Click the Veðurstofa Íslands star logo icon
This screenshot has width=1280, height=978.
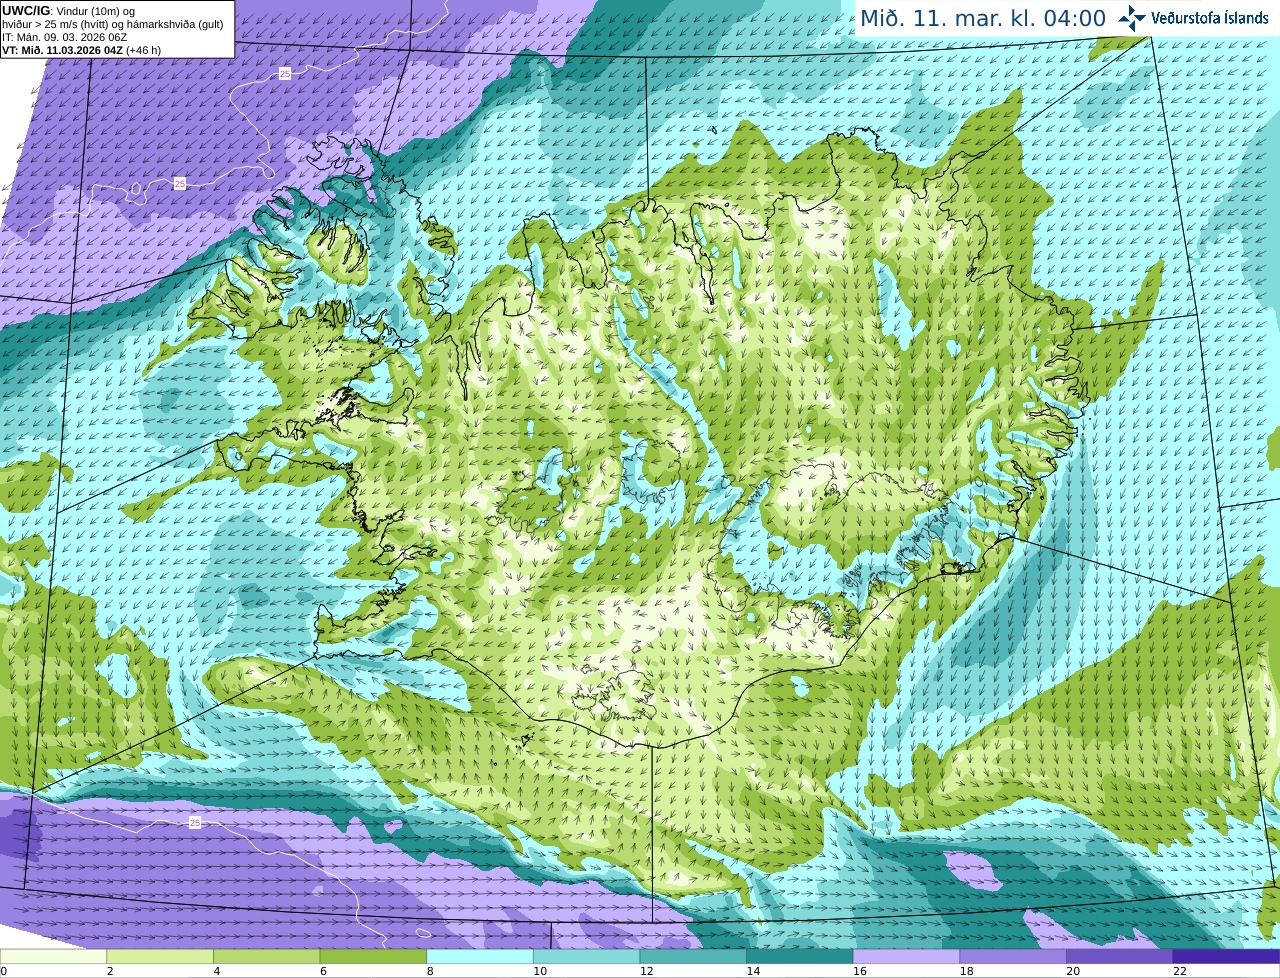coord(1132,18)
